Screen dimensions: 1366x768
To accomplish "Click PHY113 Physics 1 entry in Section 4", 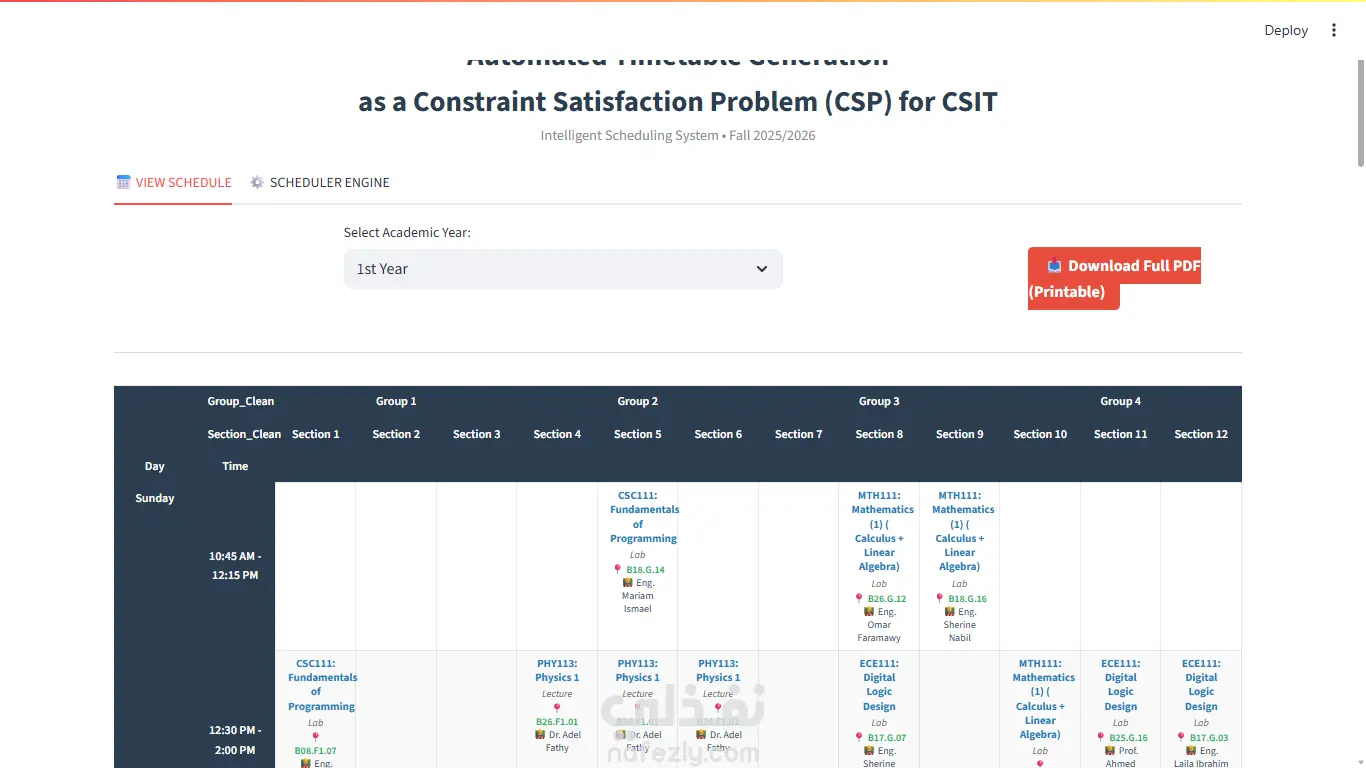I will (x=557, y=670).
